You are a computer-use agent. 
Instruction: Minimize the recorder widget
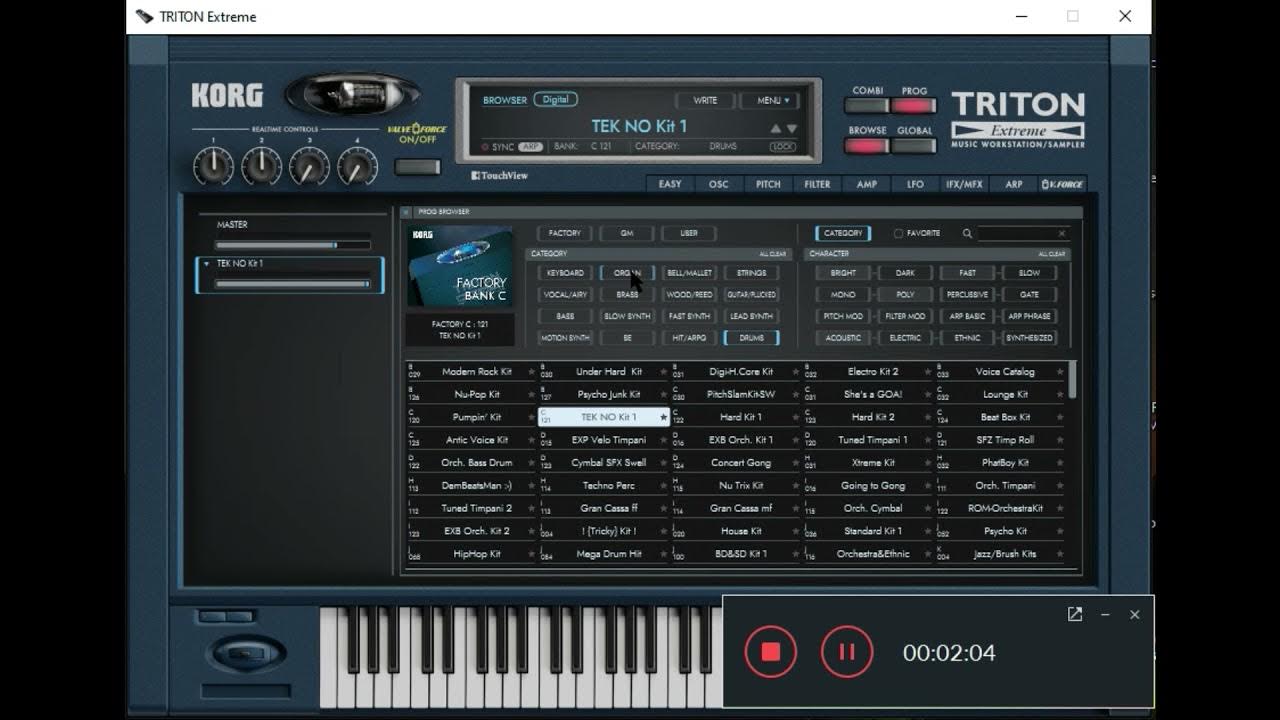coord(1105,614)
